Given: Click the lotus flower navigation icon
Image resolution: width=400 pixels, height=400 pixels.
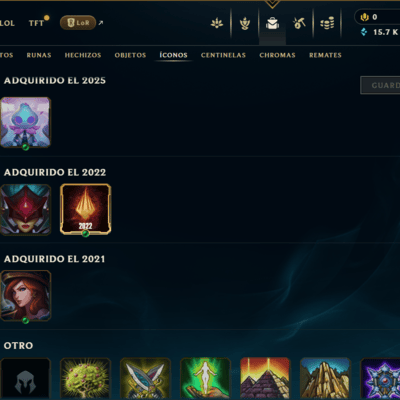Looking at the screenshot, I should (x=217, y=23).
